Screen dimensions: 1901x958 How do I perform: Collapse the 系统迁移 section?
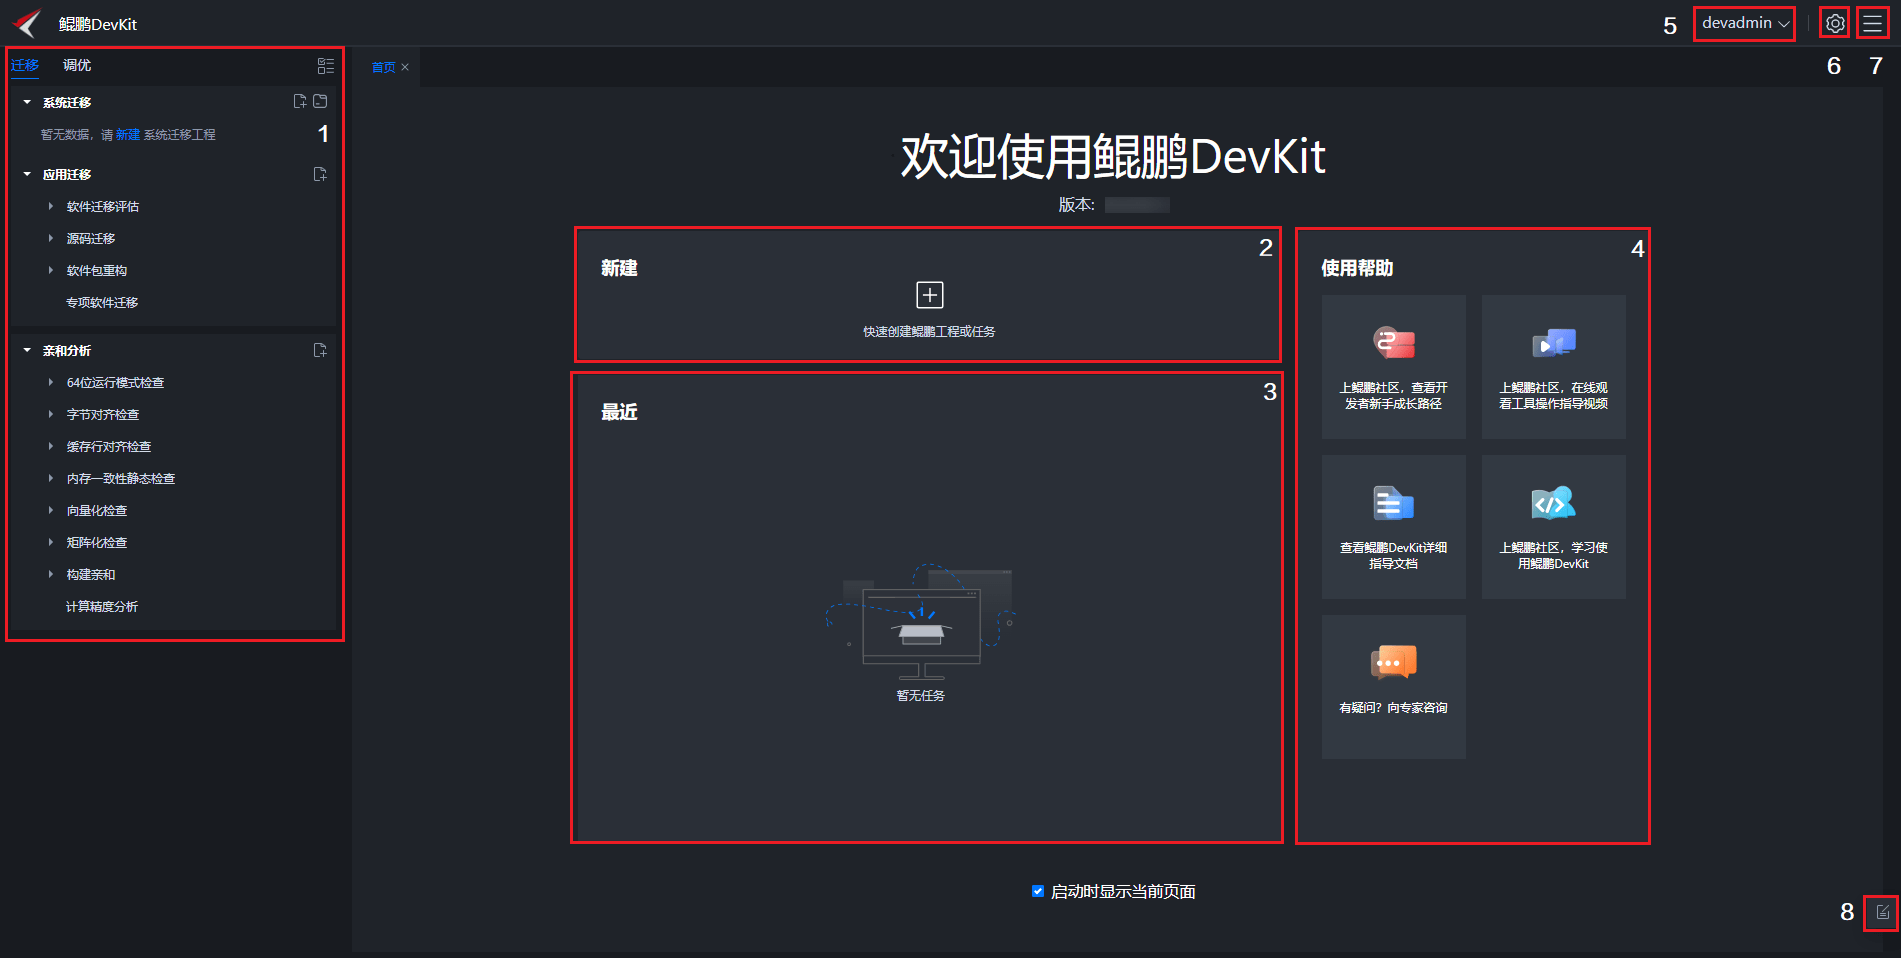click(27, 102)
